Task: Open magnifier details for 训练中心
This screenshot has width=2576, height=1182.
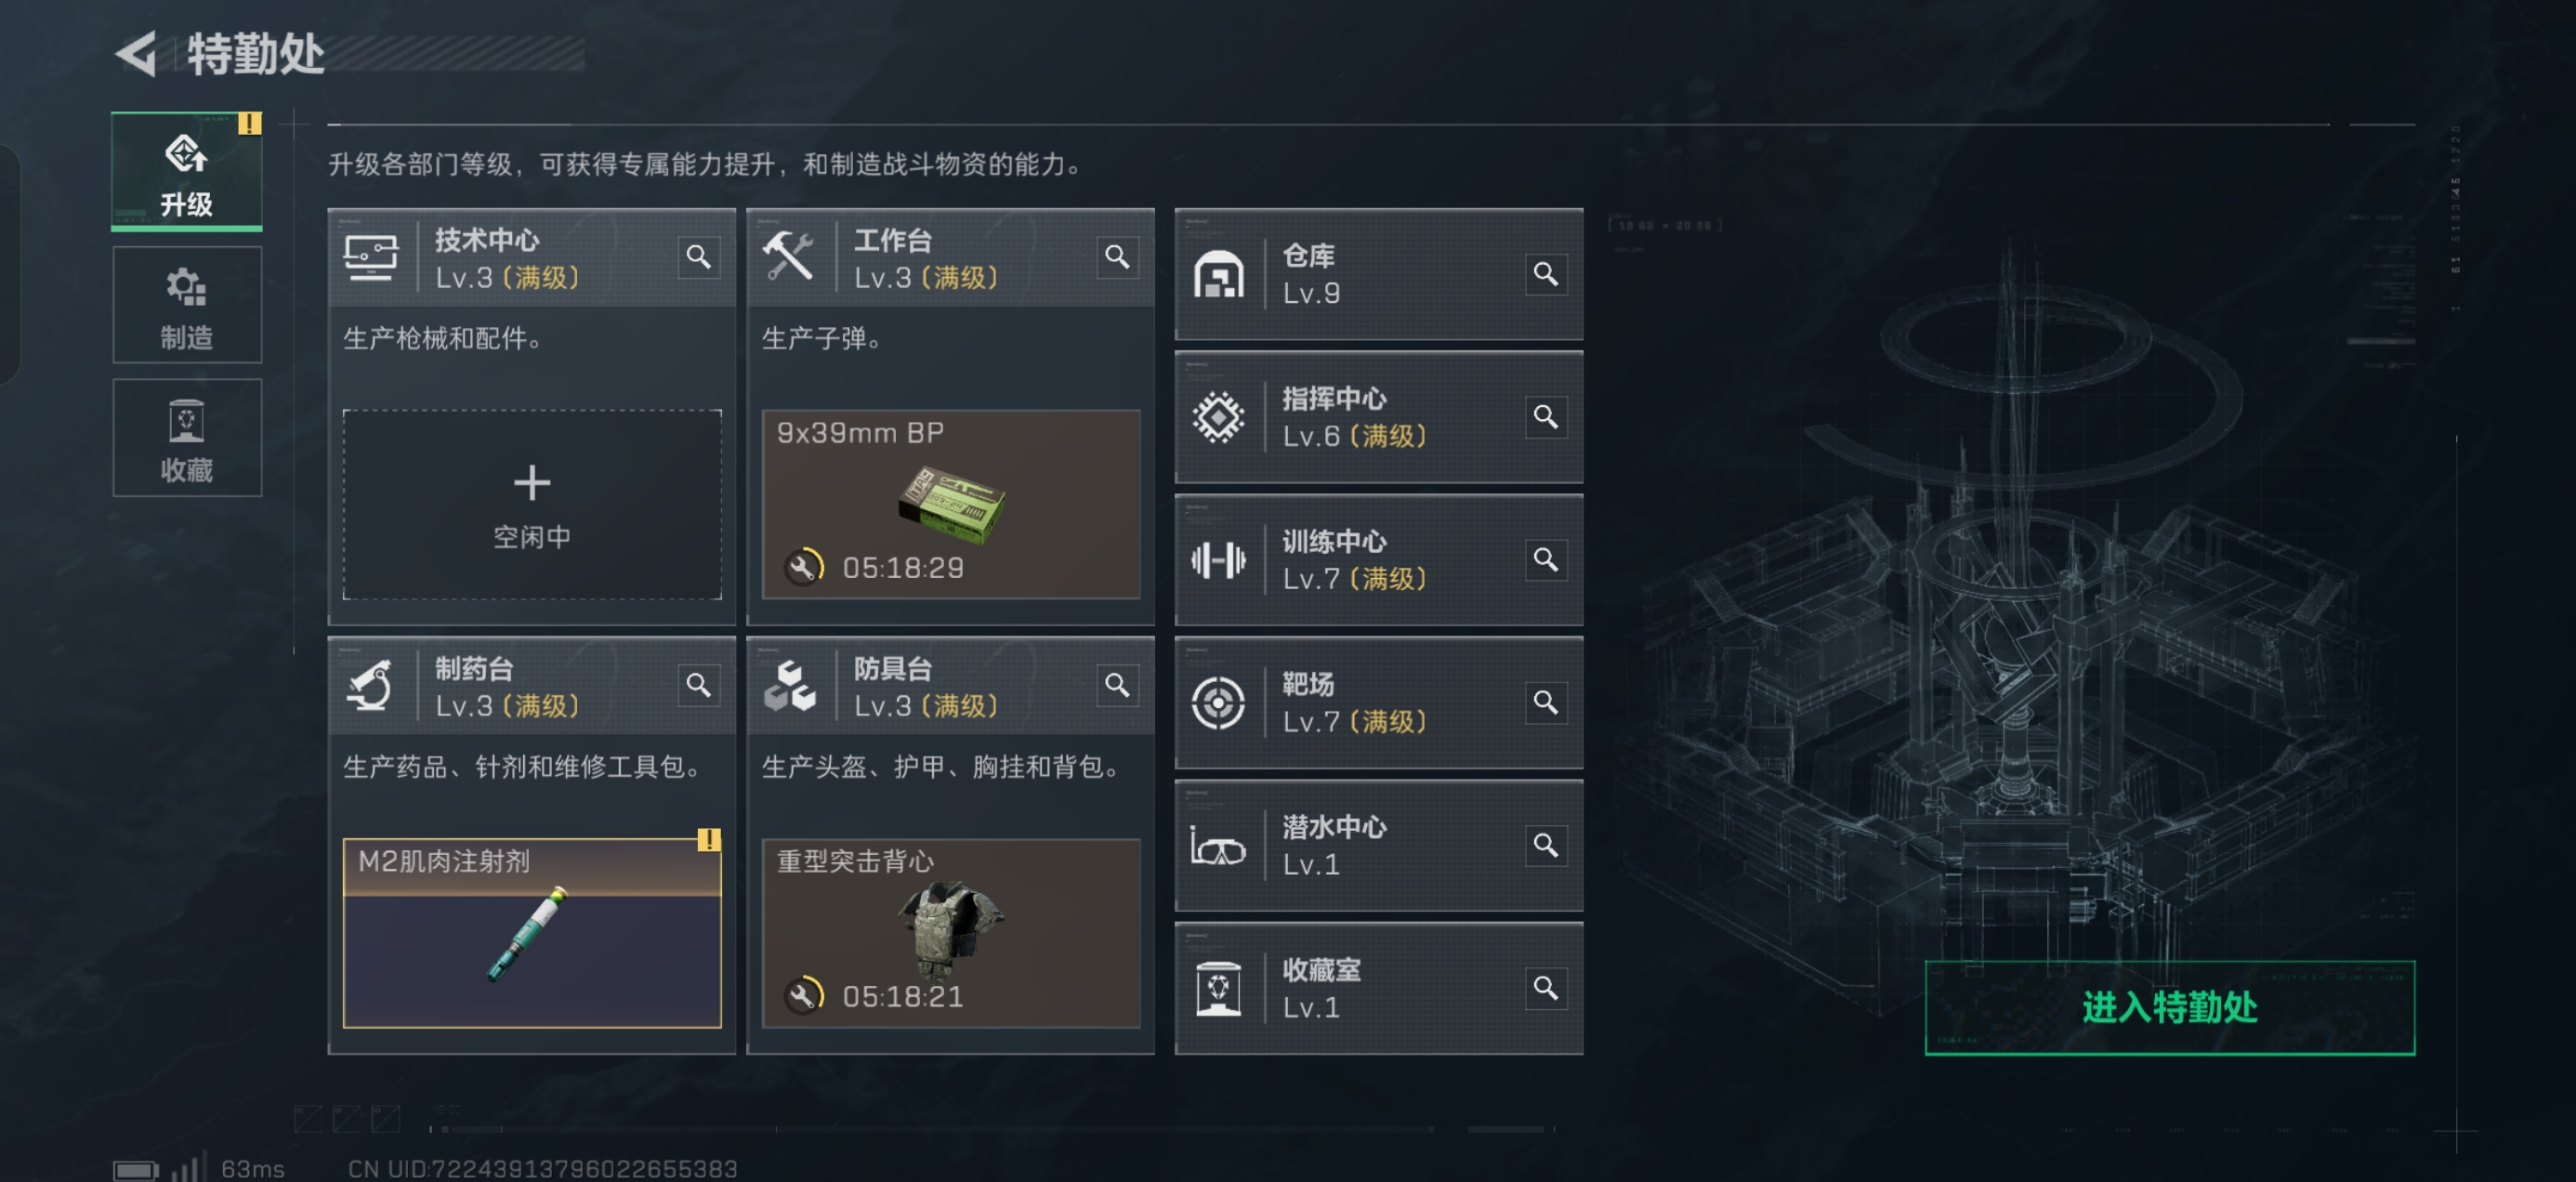Action: click(x=1545, y=559)
